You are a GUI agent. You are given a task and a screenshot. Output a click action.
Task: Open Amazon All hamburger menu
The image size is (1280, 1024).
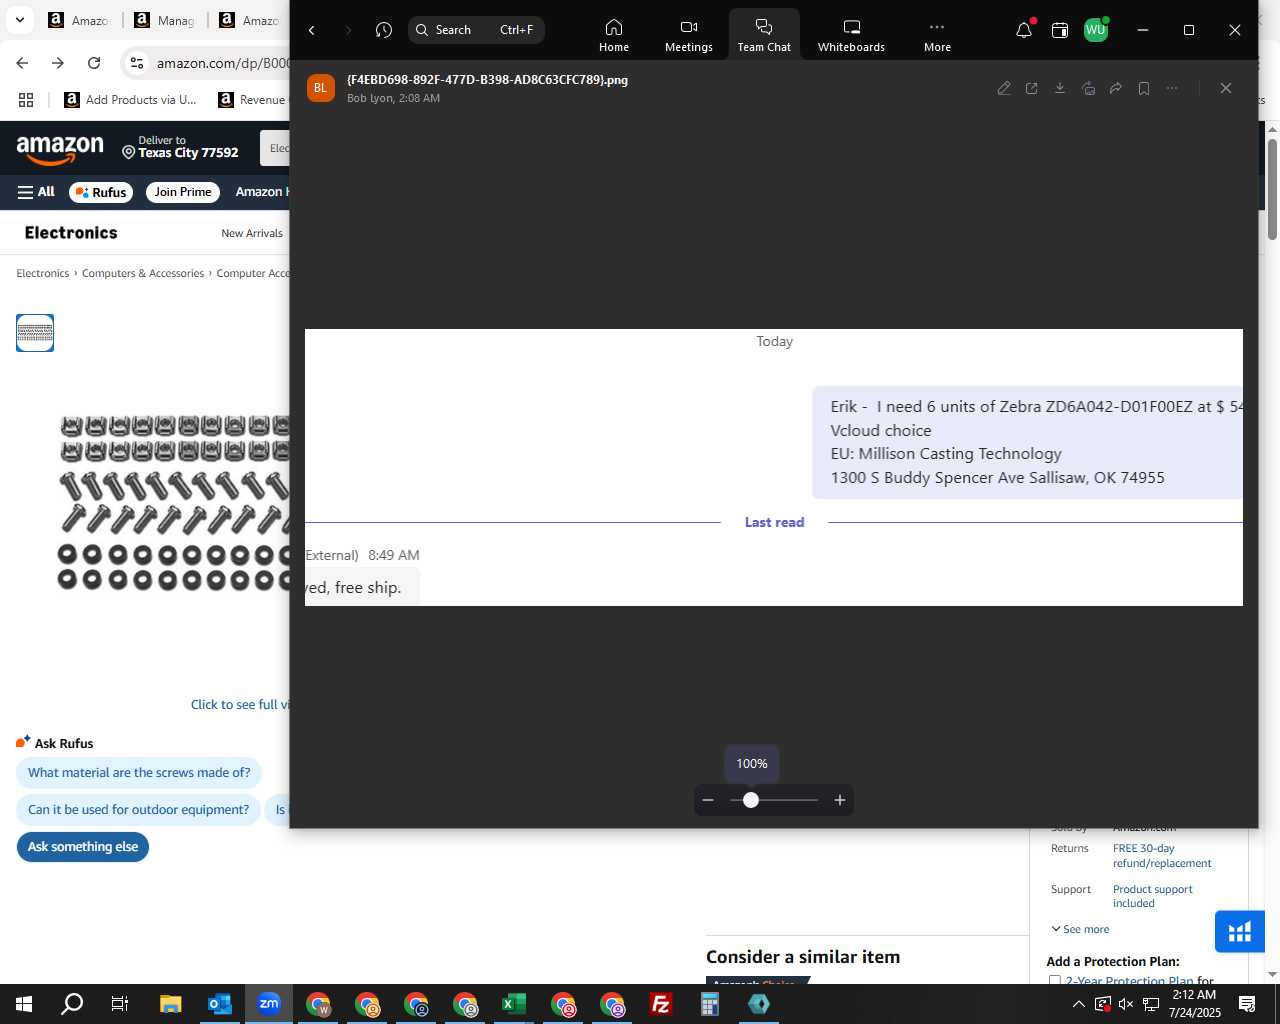[36, 192]
